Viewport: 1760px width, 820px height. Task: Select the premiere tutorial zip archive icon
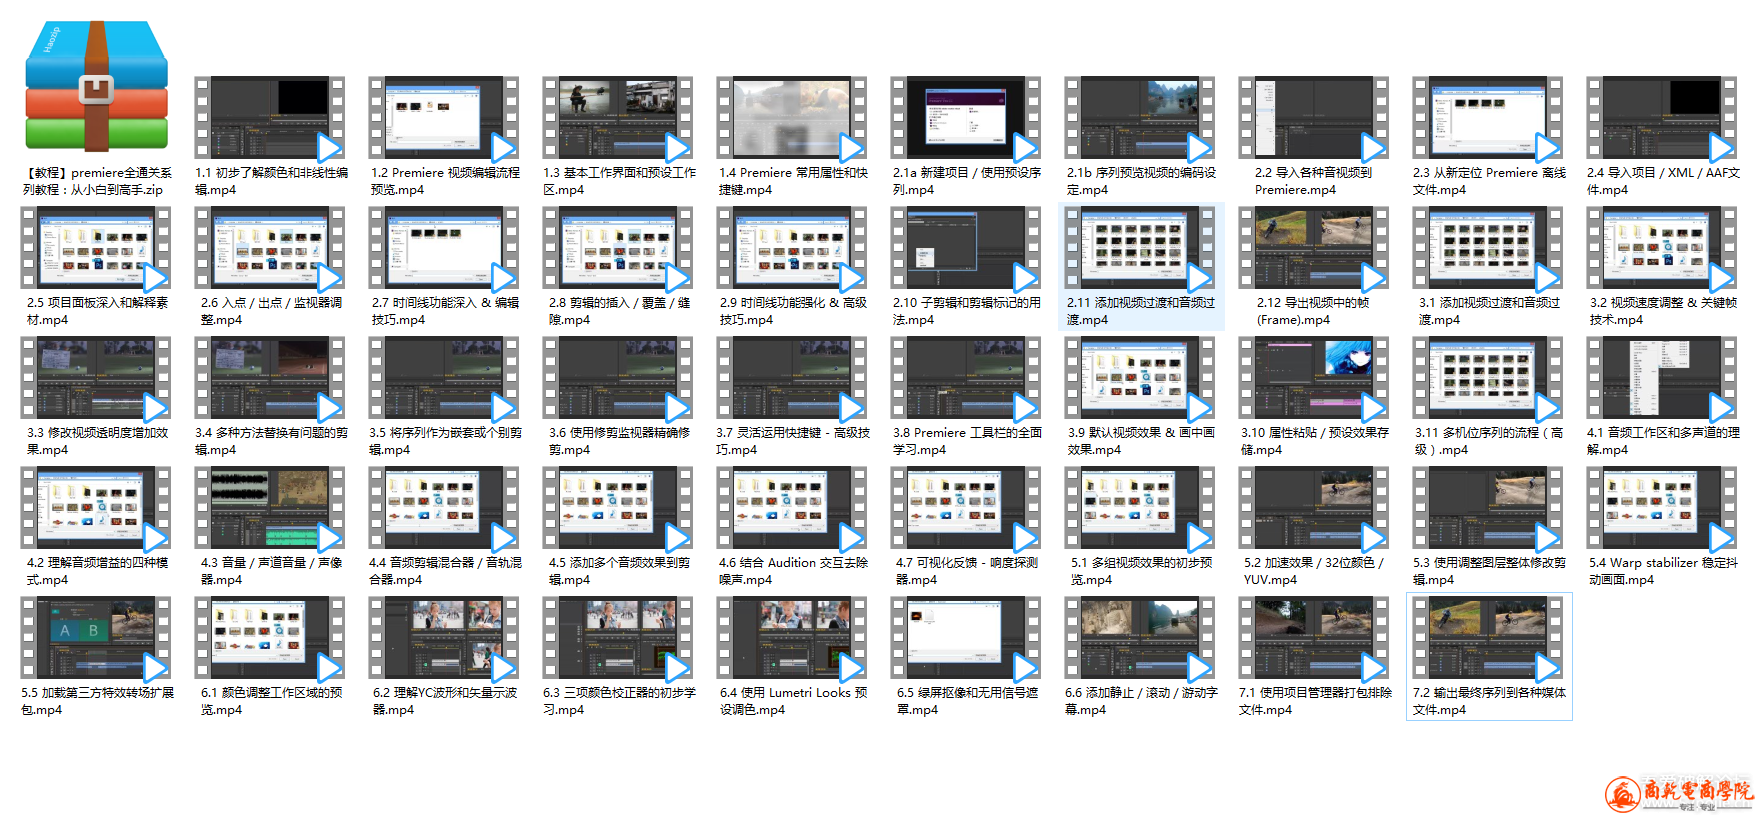point(96,86)
